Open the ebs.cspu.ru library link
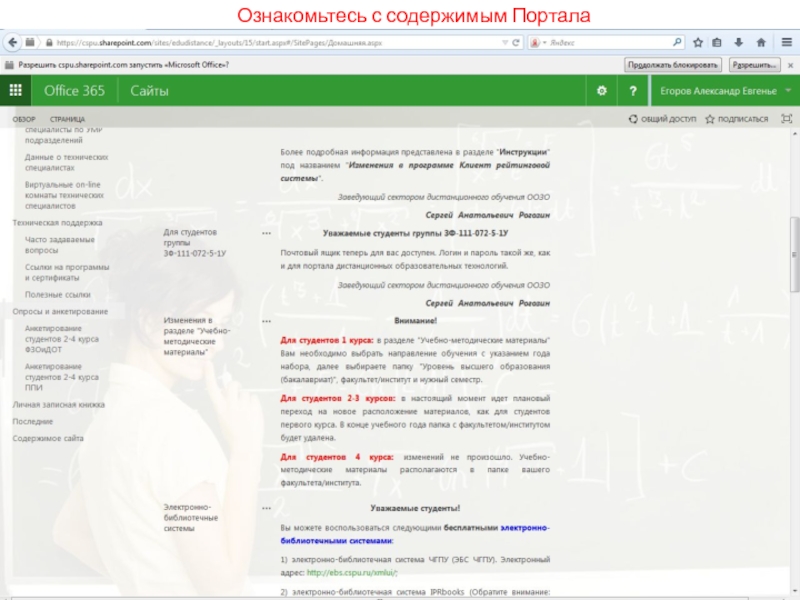The image size is (800, 600). click(x=352, y=572)
